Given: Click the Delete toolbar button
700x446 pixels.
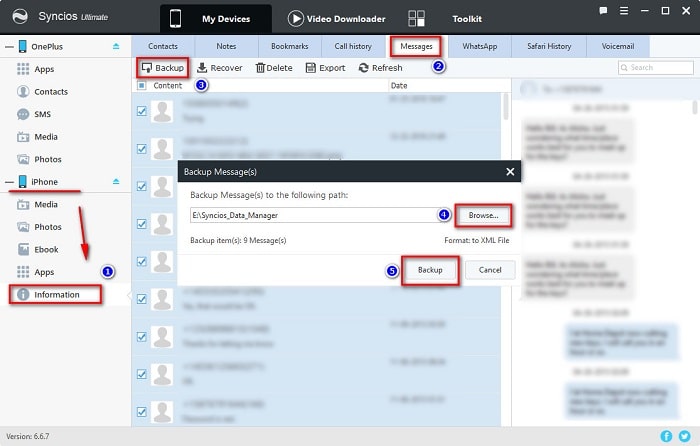Looking at the screenshot, I should tap(274, 68).
